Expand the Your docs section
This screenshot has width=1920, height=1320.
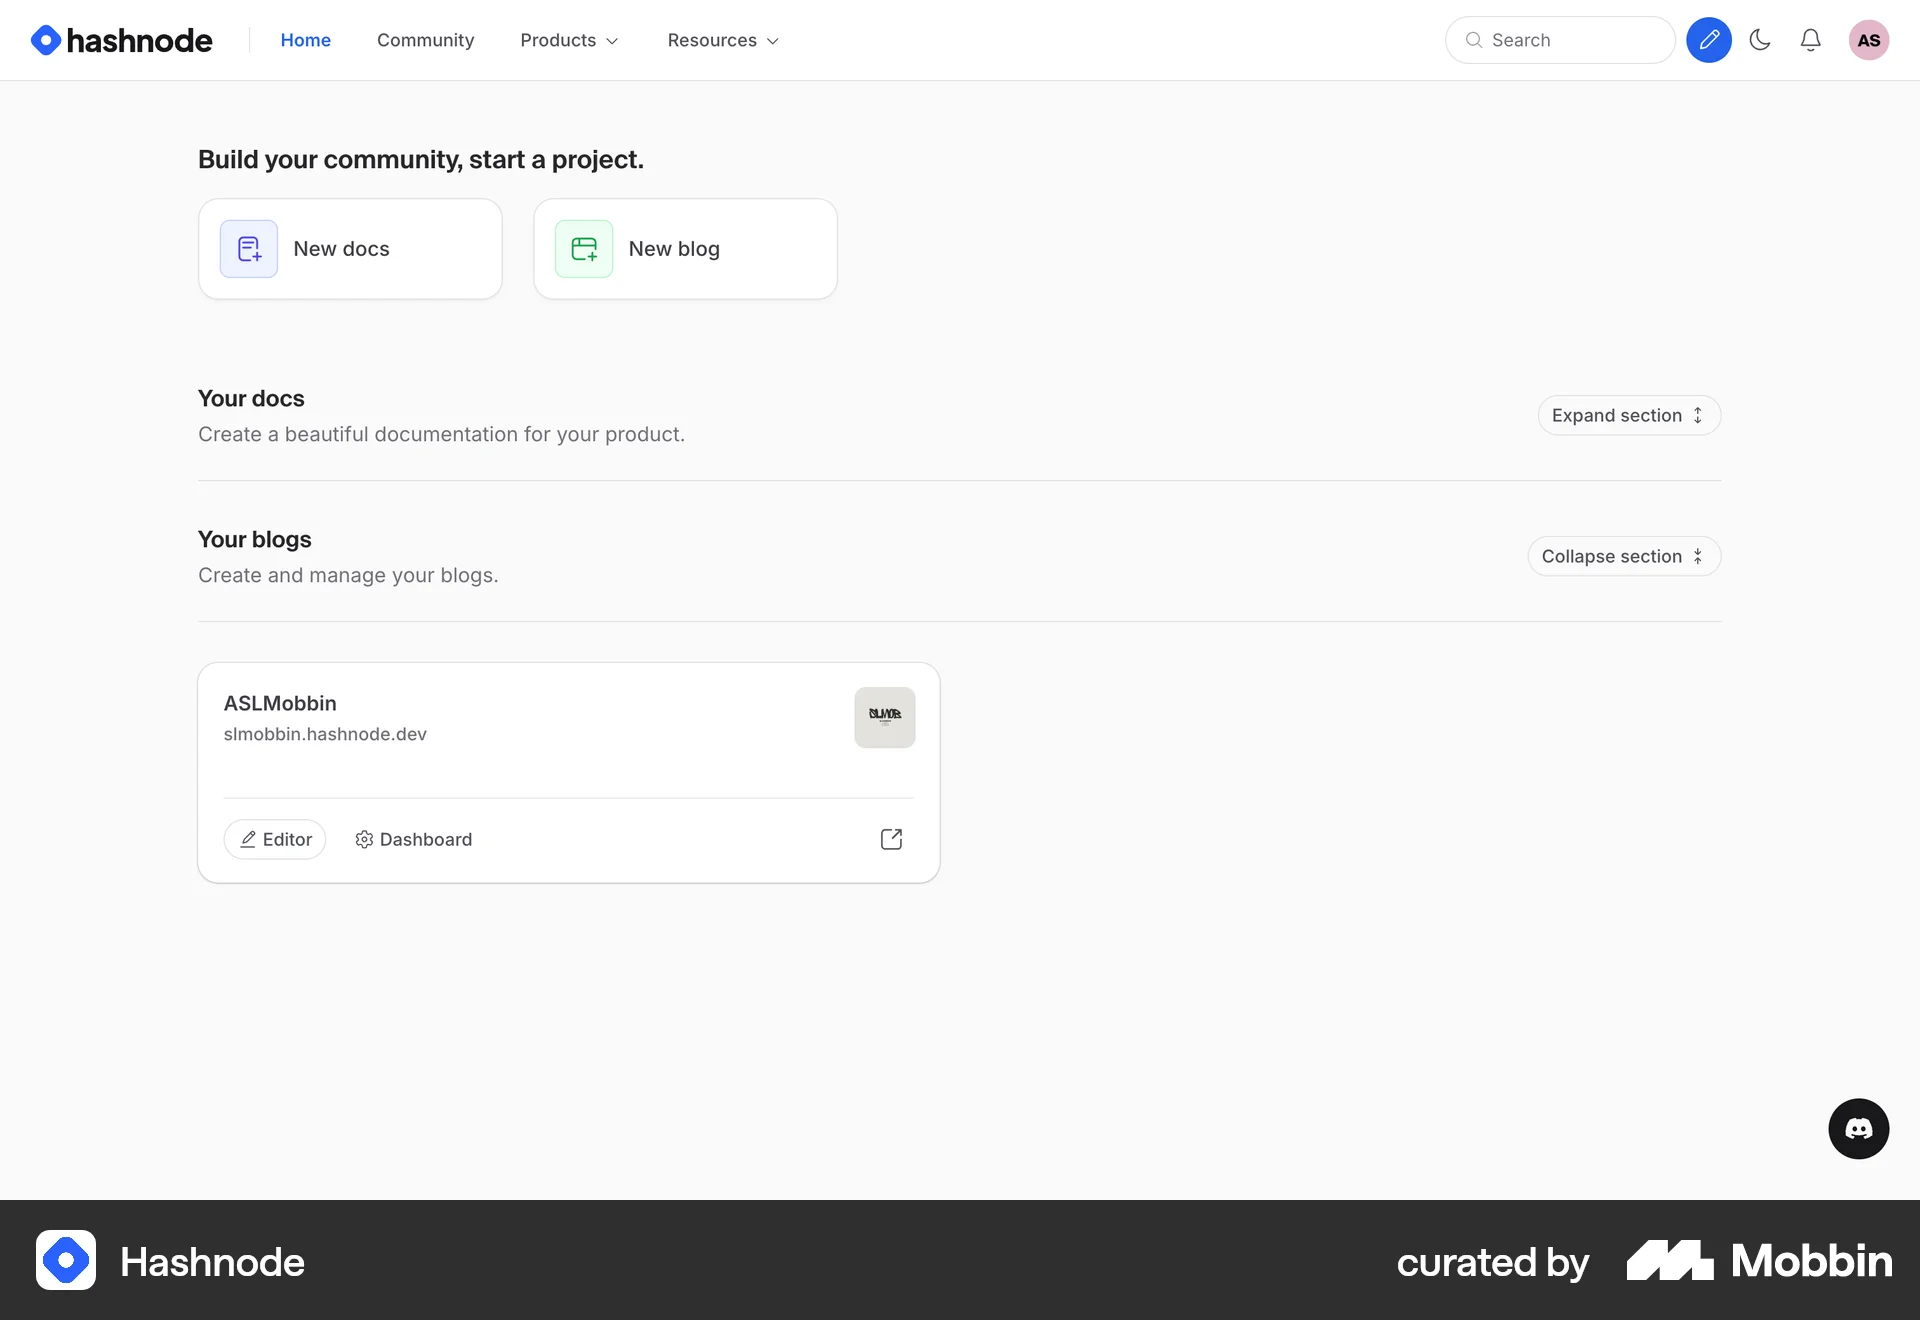click(1628, 415)
